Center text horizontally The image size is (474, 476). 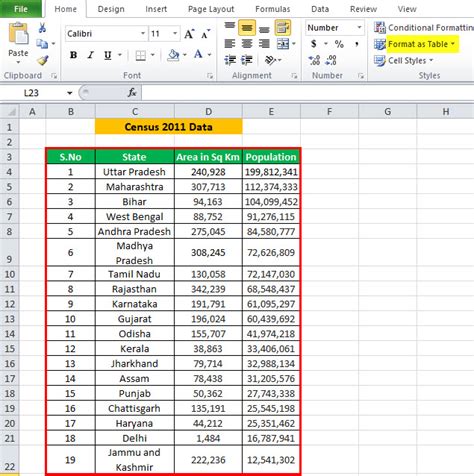247,44
